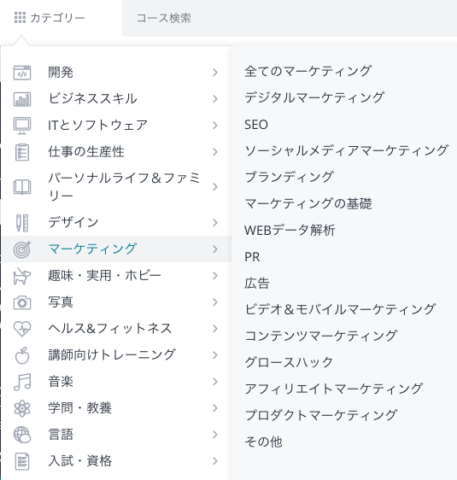The image size is (457, 480).
Task: Click the globe icon beside 言語
Action: click(x=22, y=435)
